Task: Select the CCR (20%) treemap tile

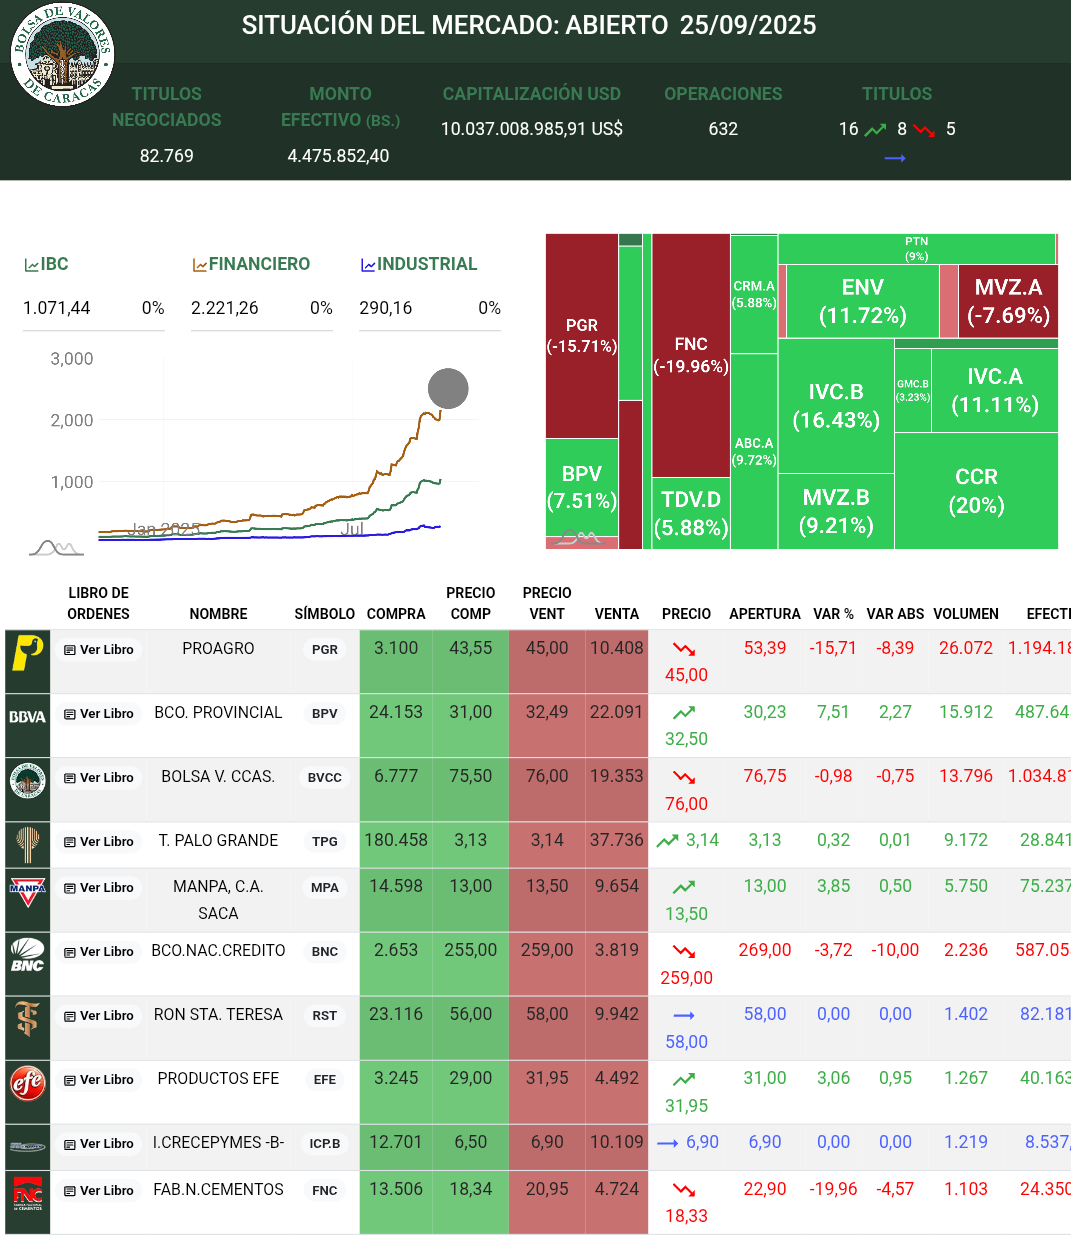Action: pyautogui.click(x=976, y=491)
